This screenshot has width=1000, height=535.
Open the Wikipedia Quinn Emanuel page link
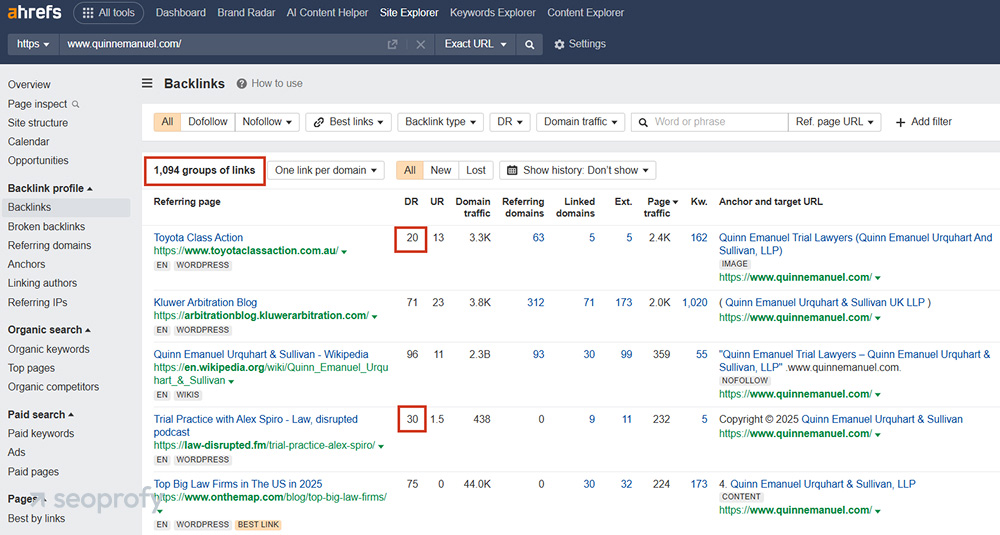pos(261,355)
